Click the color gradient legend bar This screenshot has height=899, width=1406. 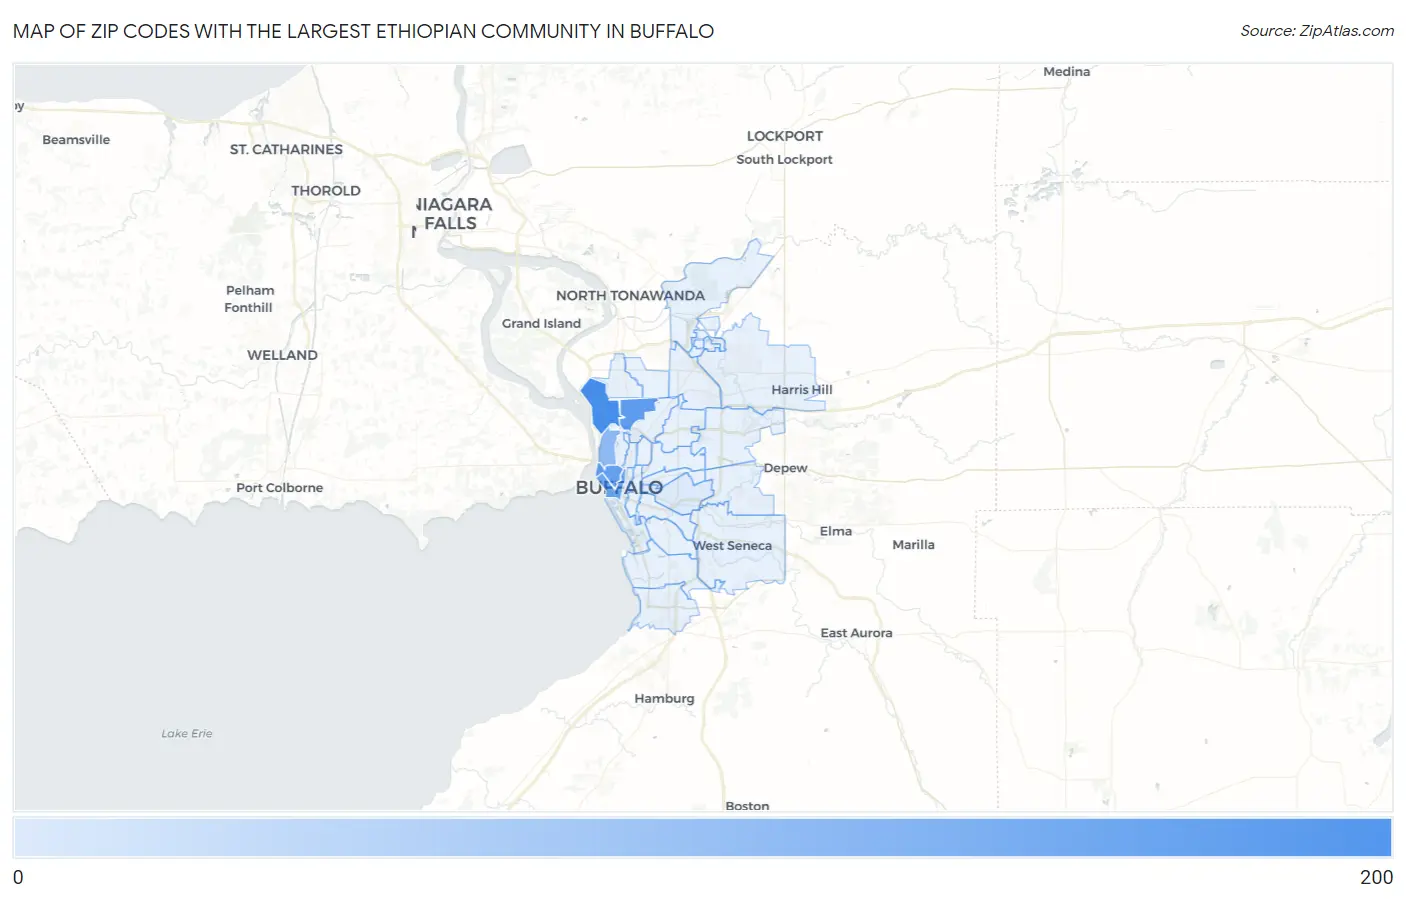[x=702, y=837]
